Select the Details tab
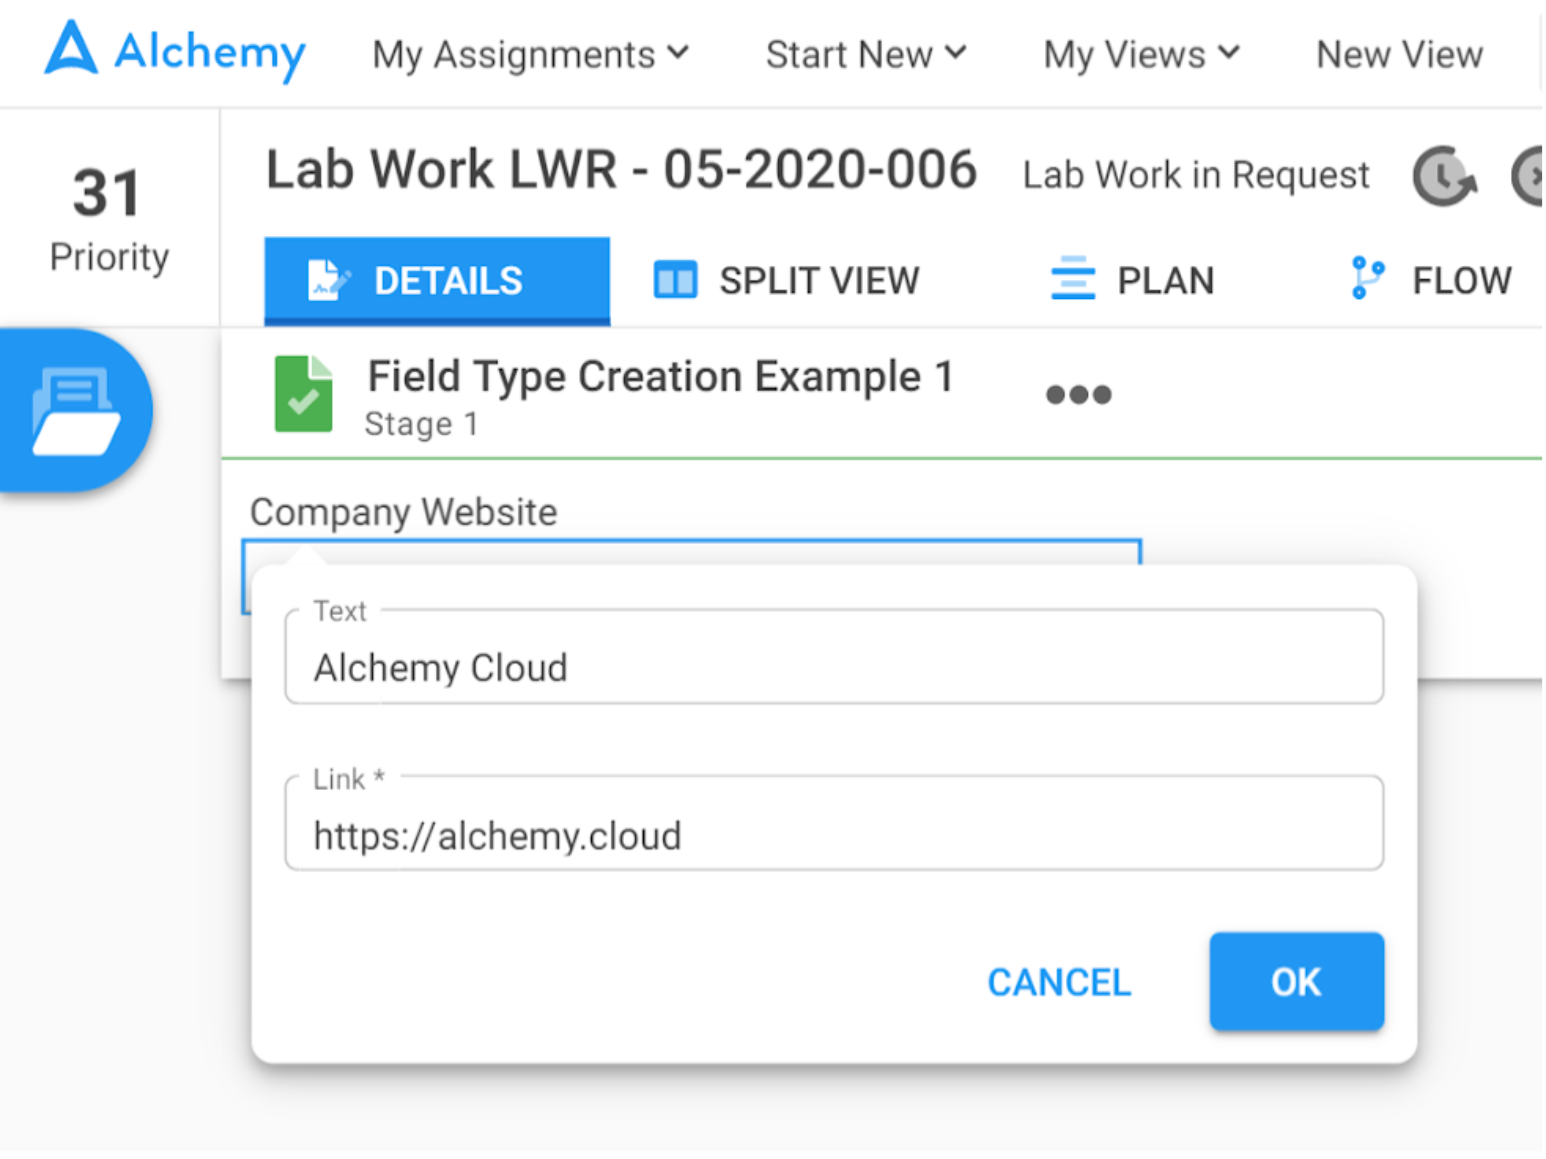Viewport: 1546px width, 1159px height. pyautogui.click(x=437, y=281)
